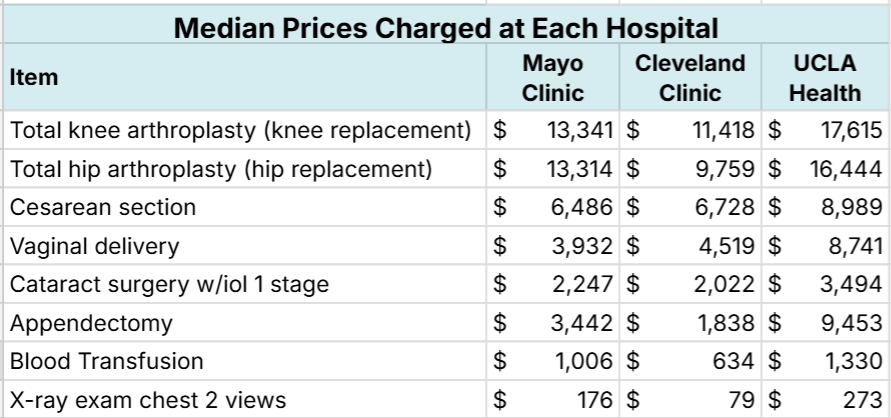Click the Total knee arthroplasty row label
Viewport: 891px width, 418px height.
(x=240, y=130)
